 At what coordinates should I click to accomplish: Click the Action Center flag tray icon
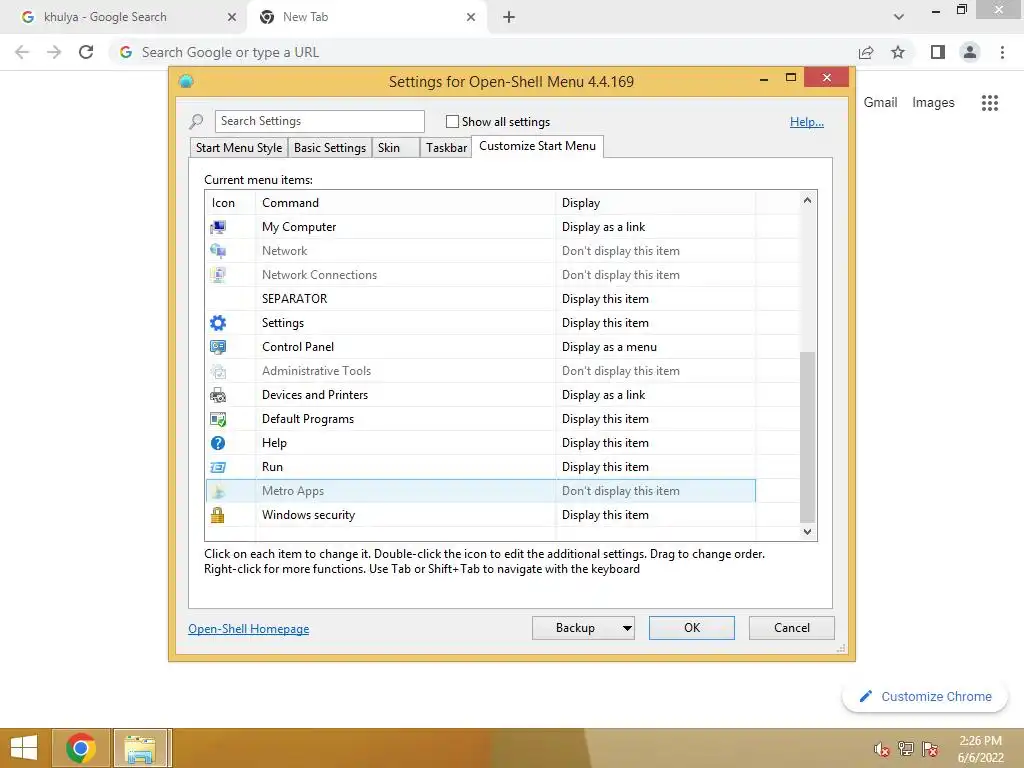point(930,749)
